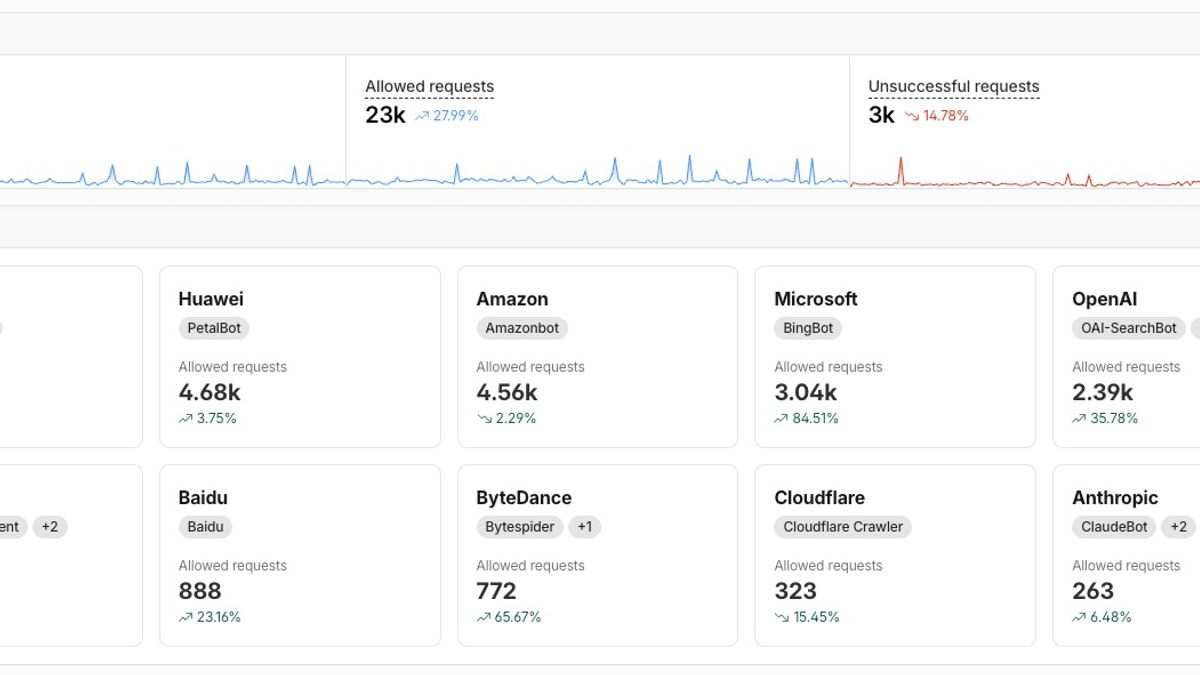Open the Huawei crawler card title
The height and width of the screenshot is (675, 1200).
tap(211, 299)
